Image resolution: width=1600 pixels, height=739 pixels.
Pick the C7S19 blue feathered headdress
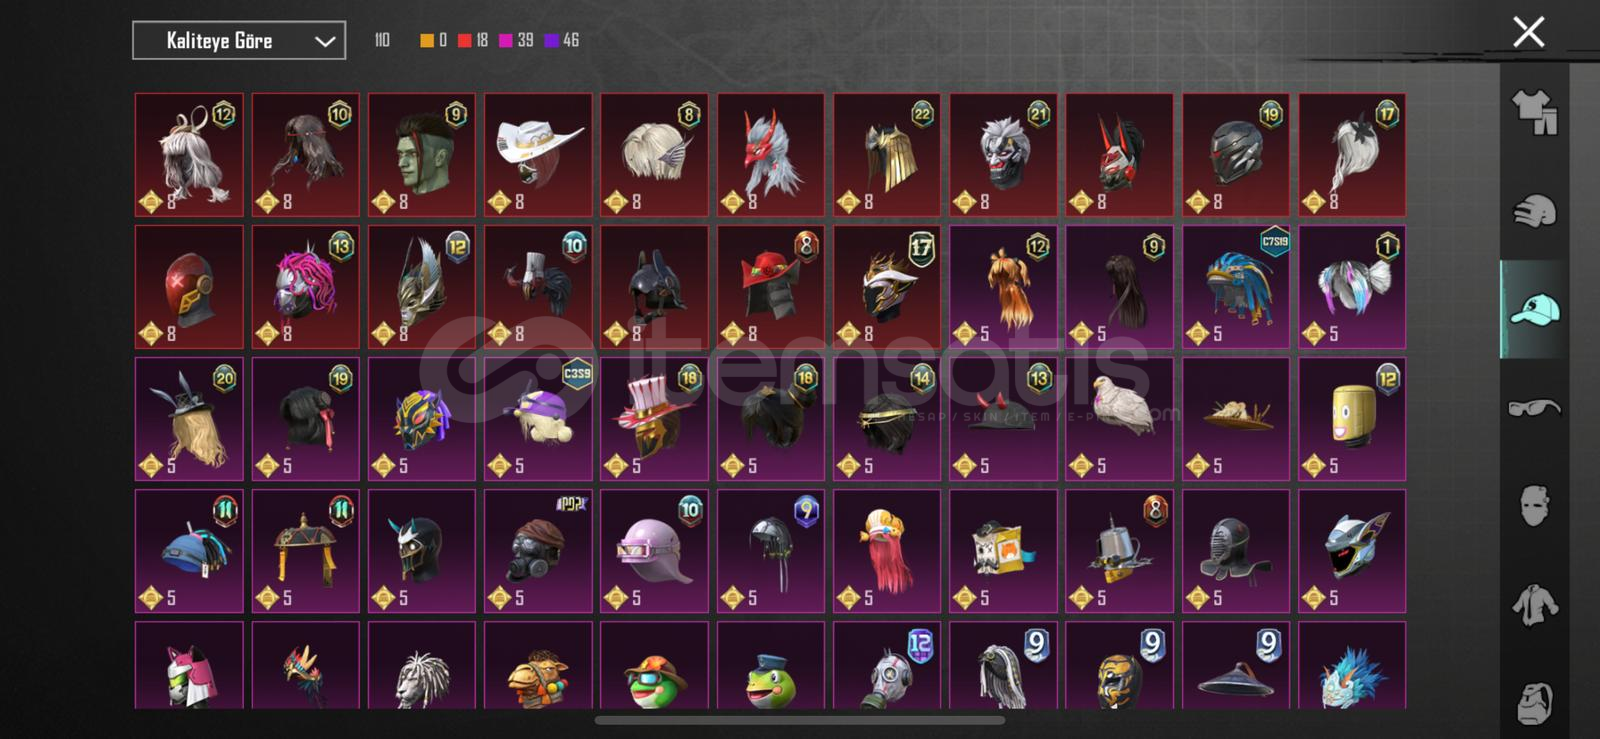[x=1236, y=287]
